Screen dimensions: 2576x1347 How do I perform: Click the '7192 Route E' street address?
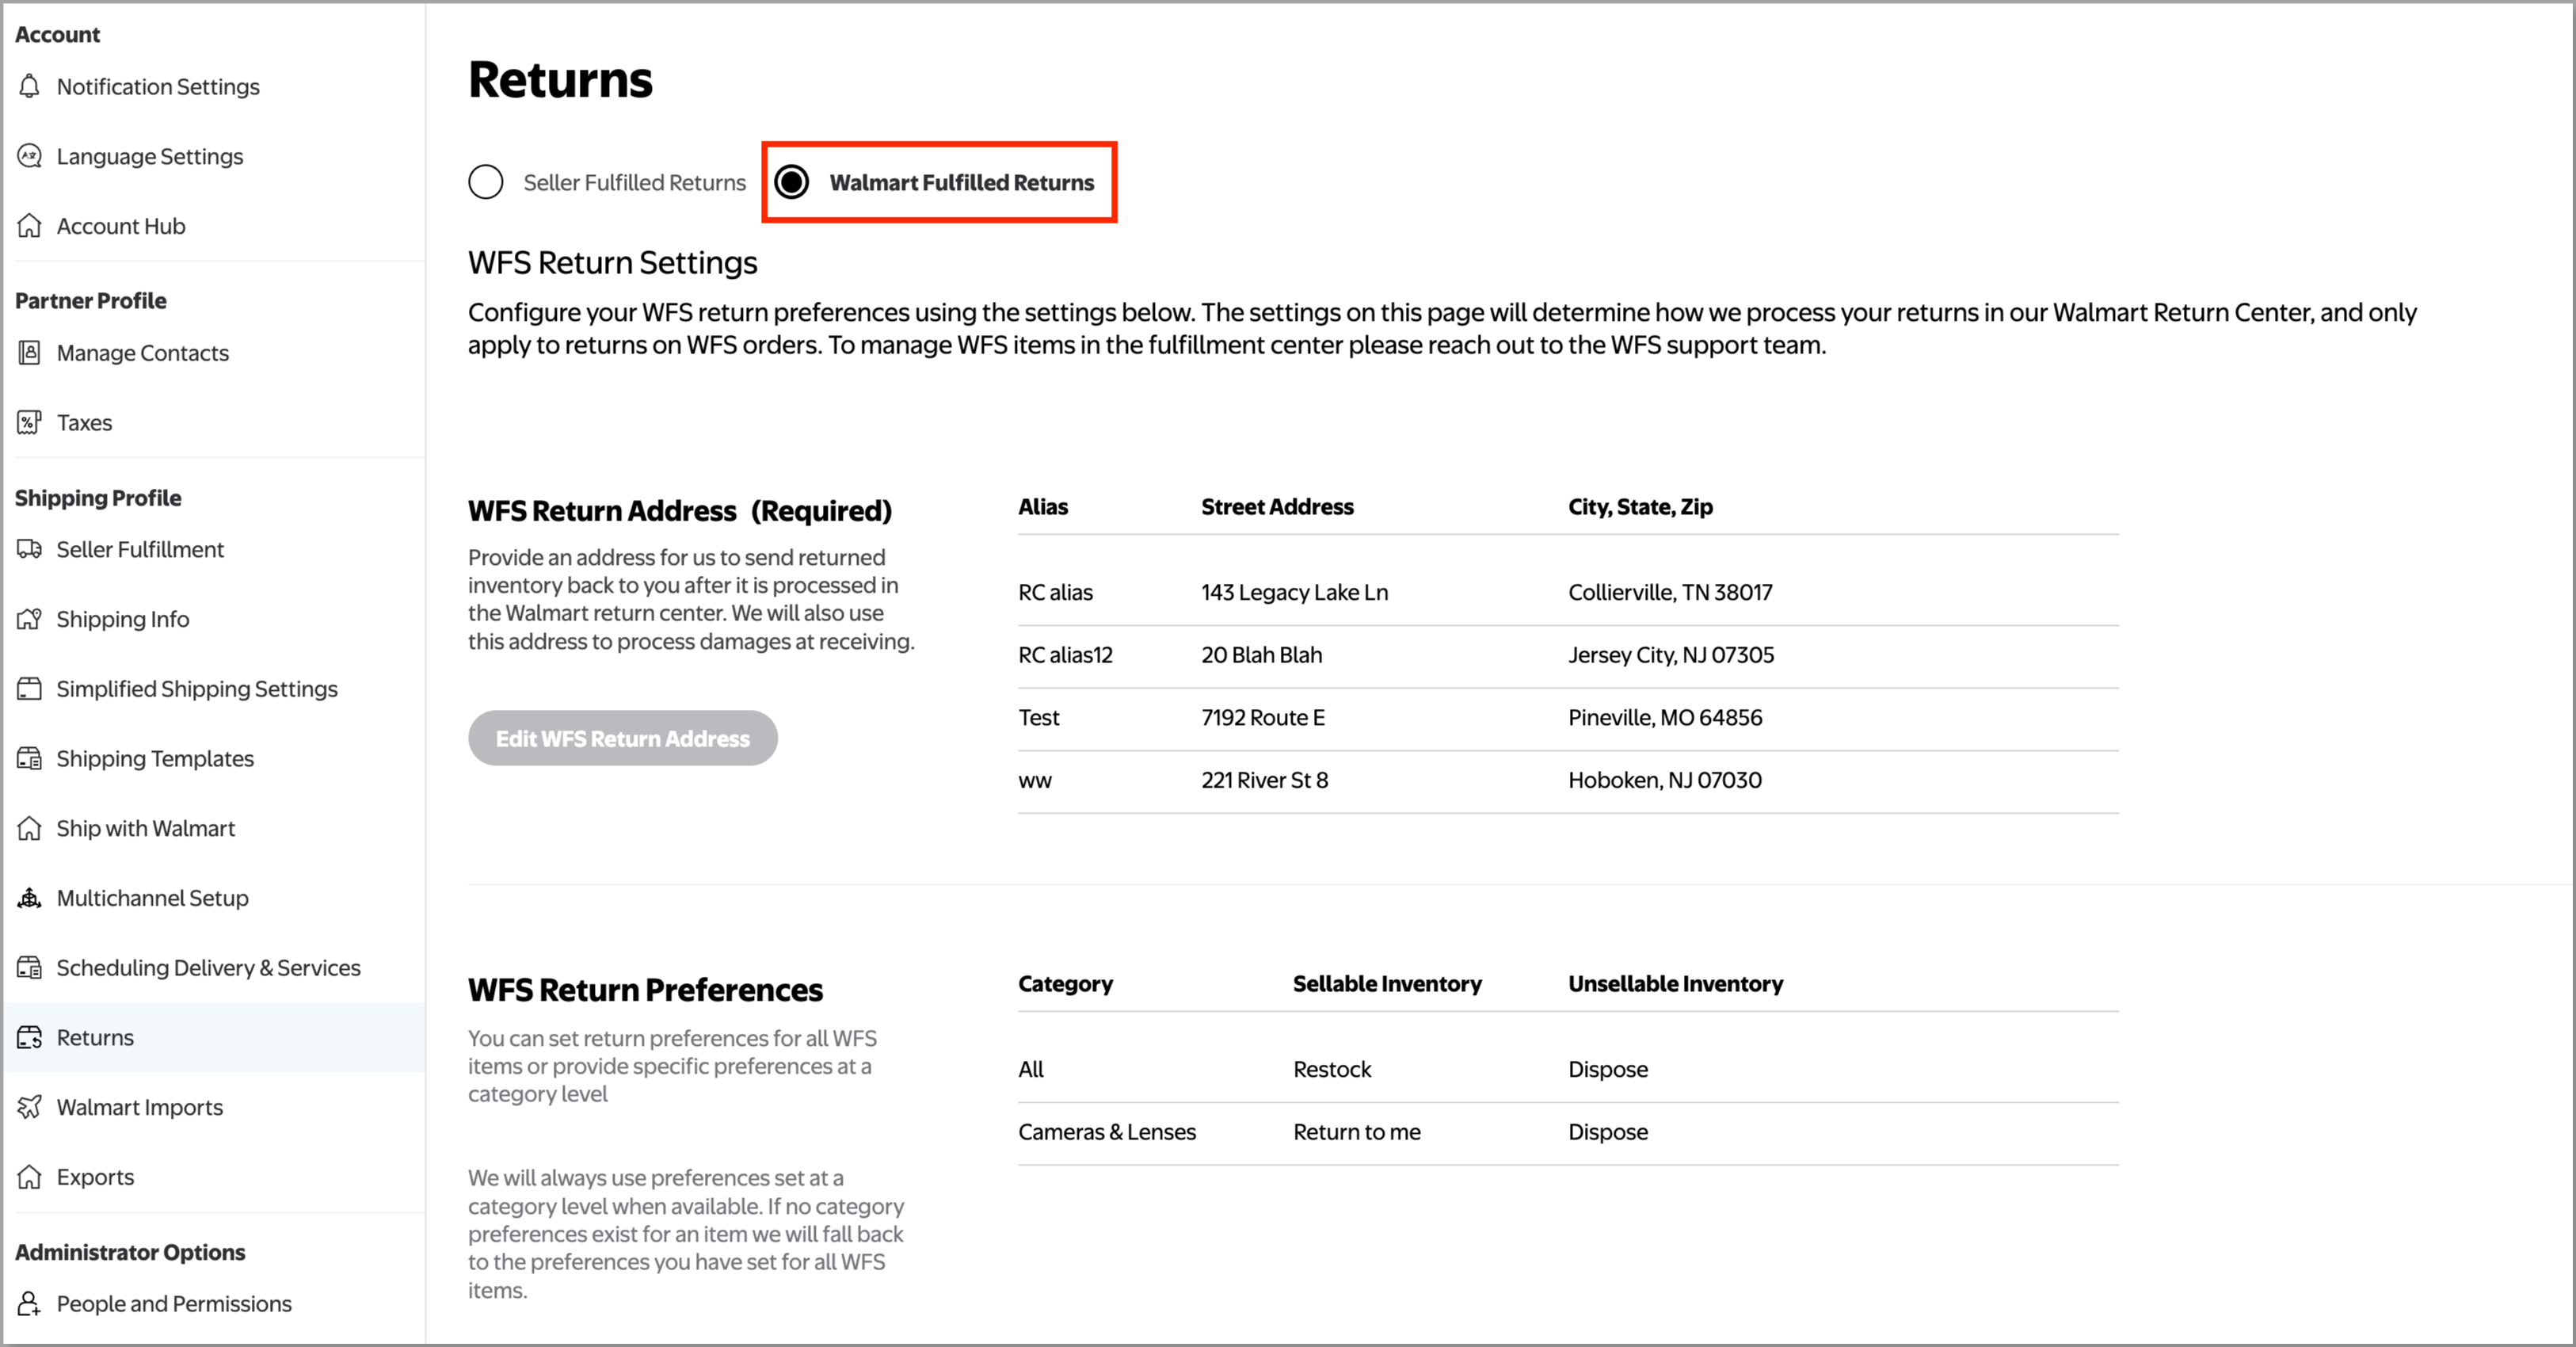1263,717
